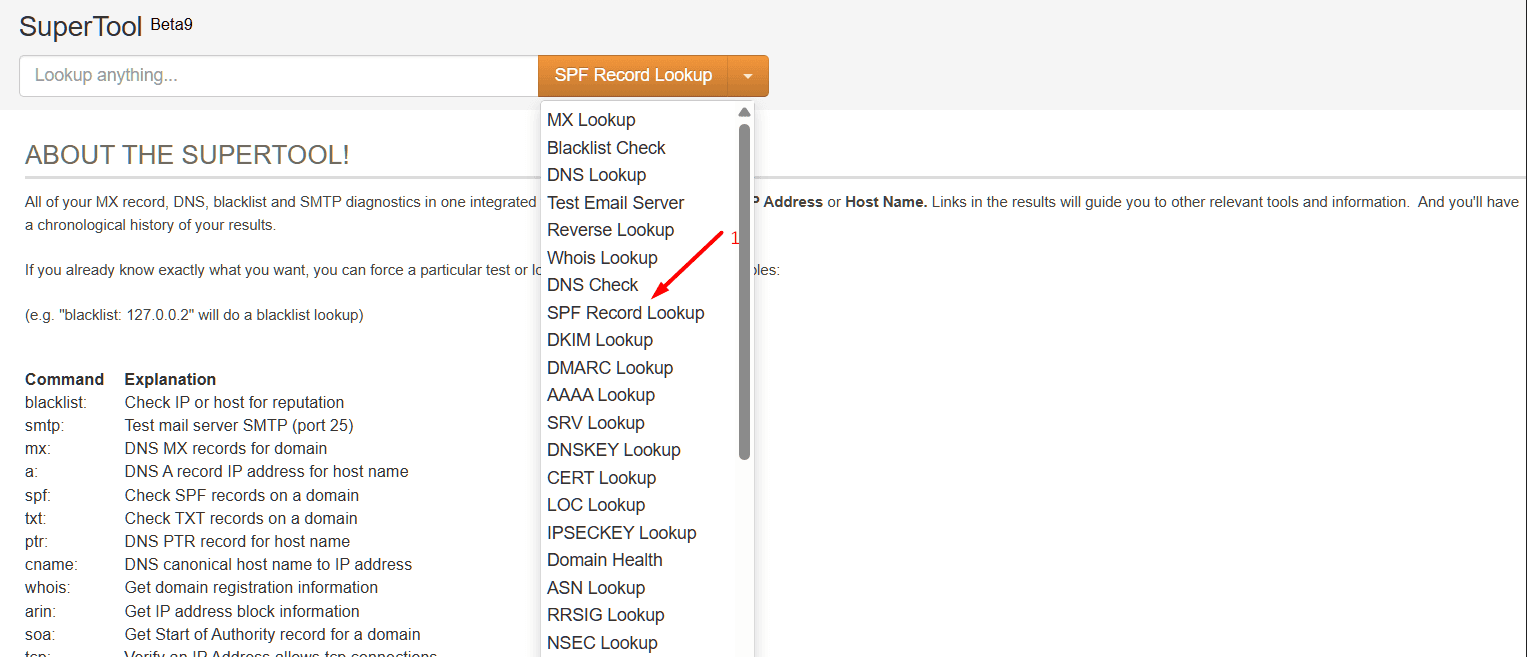Click 'Get IP address block information' text

242,612
